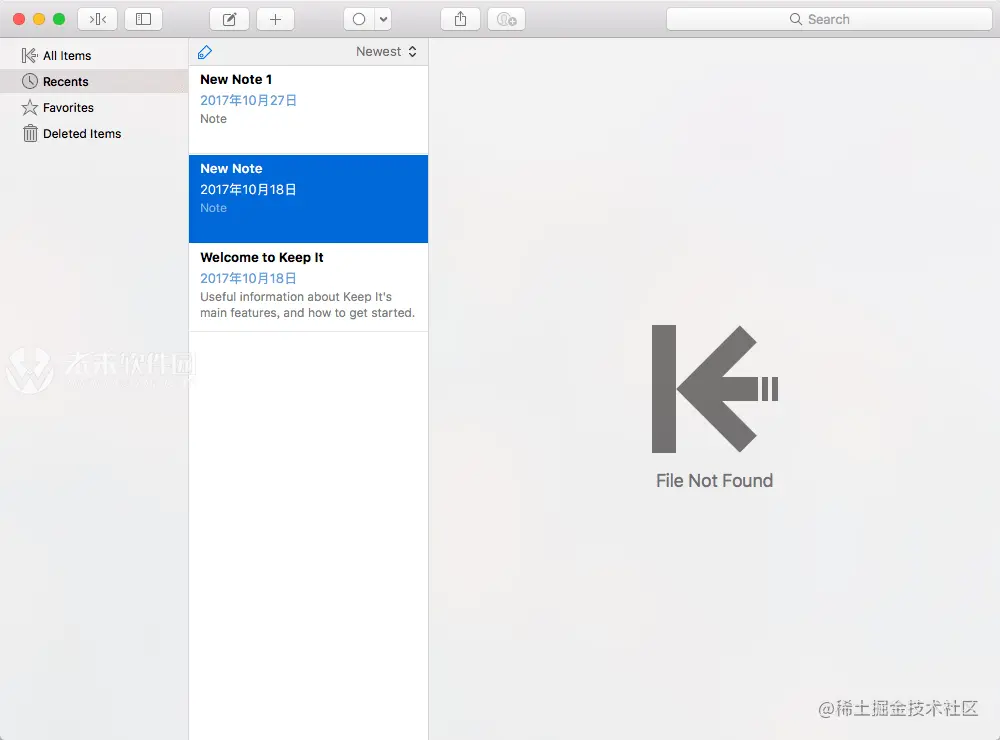Minimize the window with yellow button
1000x740 pixels.
(x=39, y=19)
